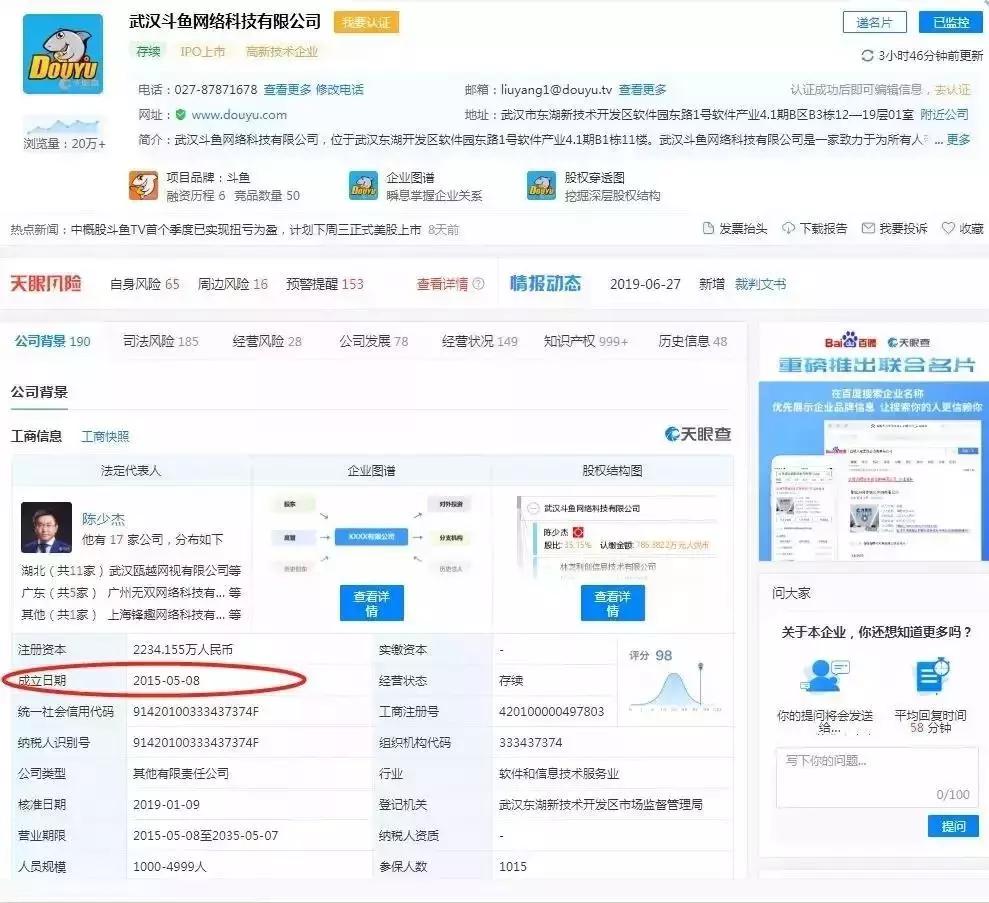Click the 我要认证 orange button
This screenshot has width=989, height=903.
pyautogui.click(x=366, y=22)
